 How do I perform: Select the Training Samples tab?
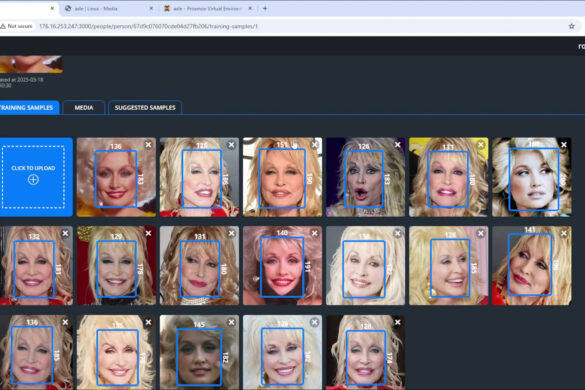pos(27,107)
